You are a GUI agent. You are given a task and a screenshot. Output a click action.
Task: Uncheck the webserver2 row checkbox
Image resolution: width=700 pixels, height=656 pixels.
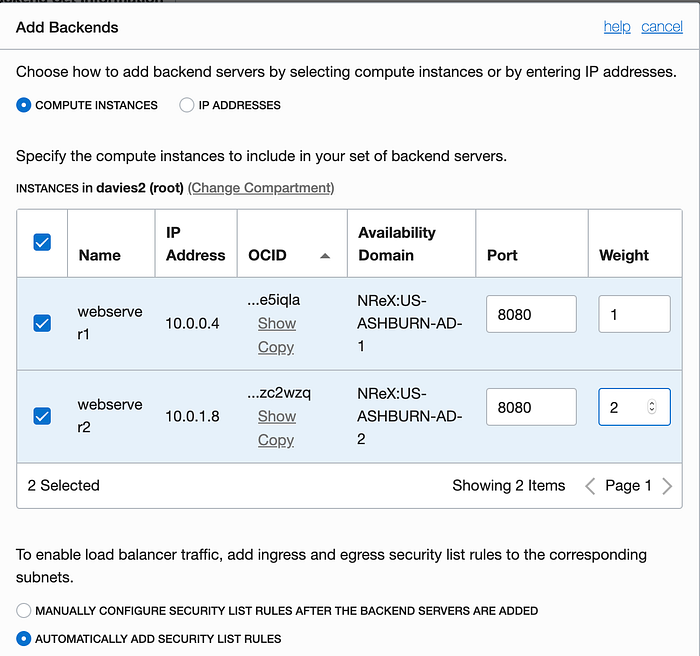(42, 416)
